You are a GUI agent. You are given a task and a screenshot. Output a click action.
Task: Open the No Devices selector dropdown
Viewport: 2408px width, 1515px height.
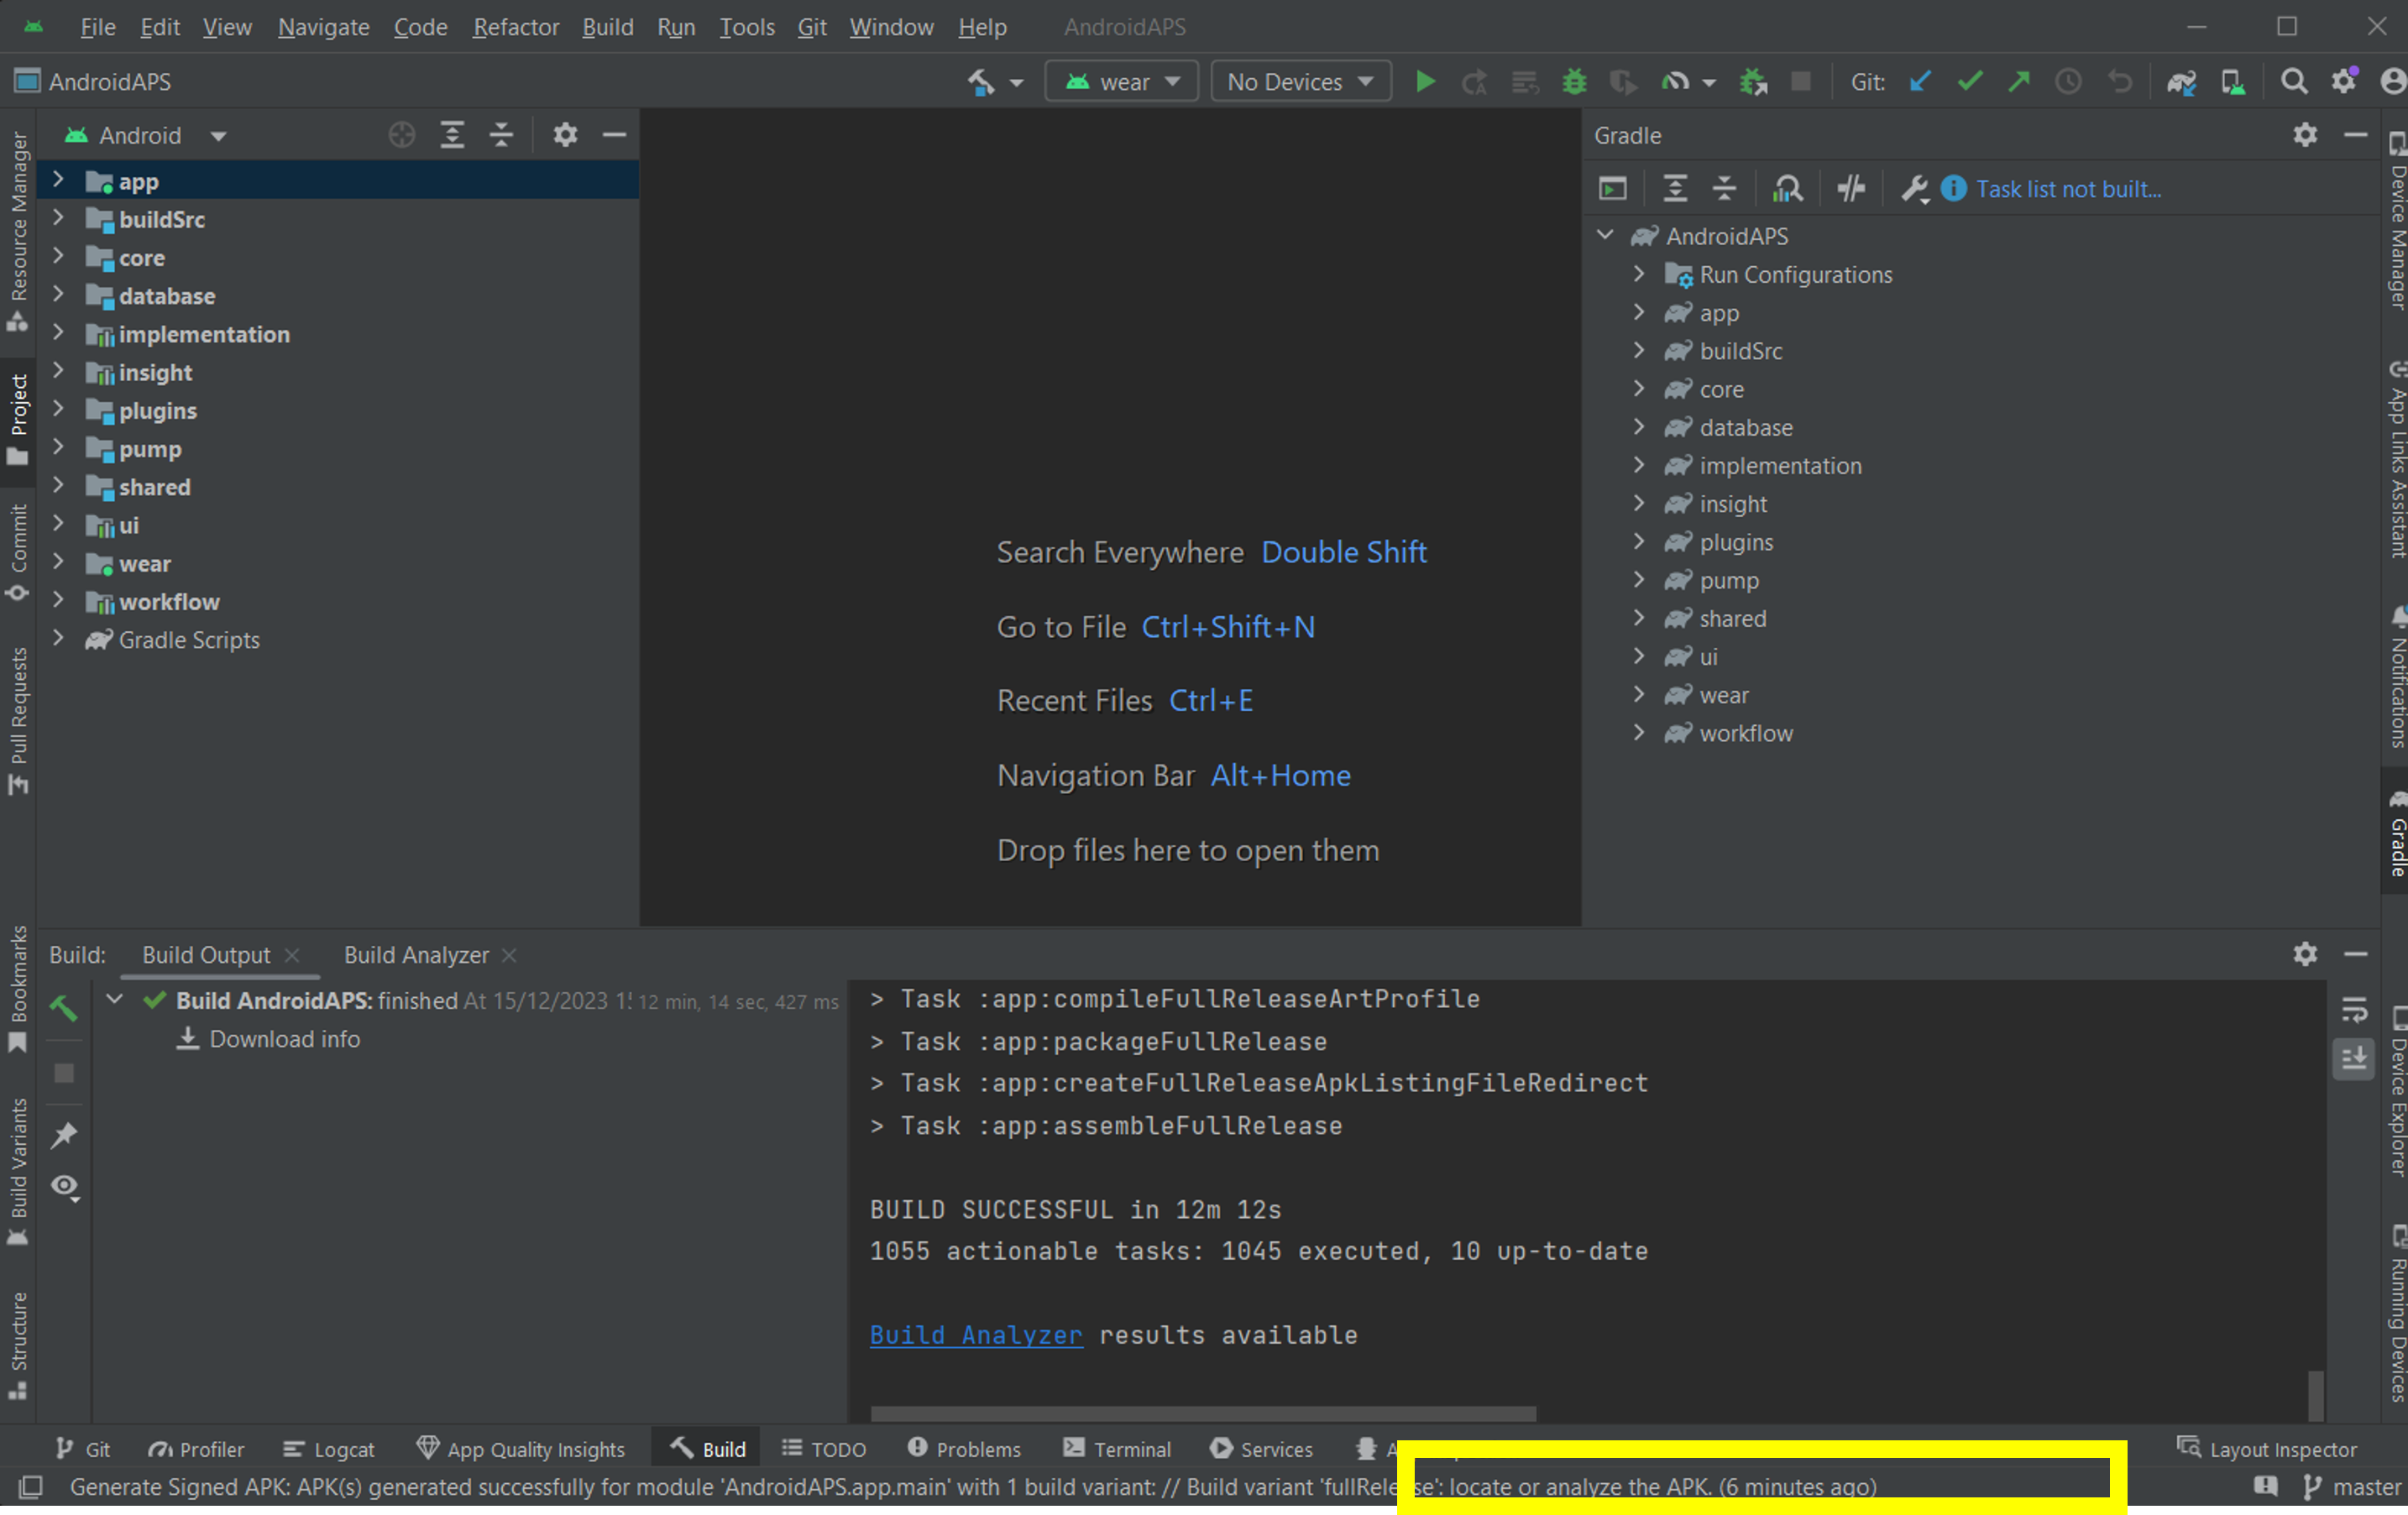pos(1300,82)
